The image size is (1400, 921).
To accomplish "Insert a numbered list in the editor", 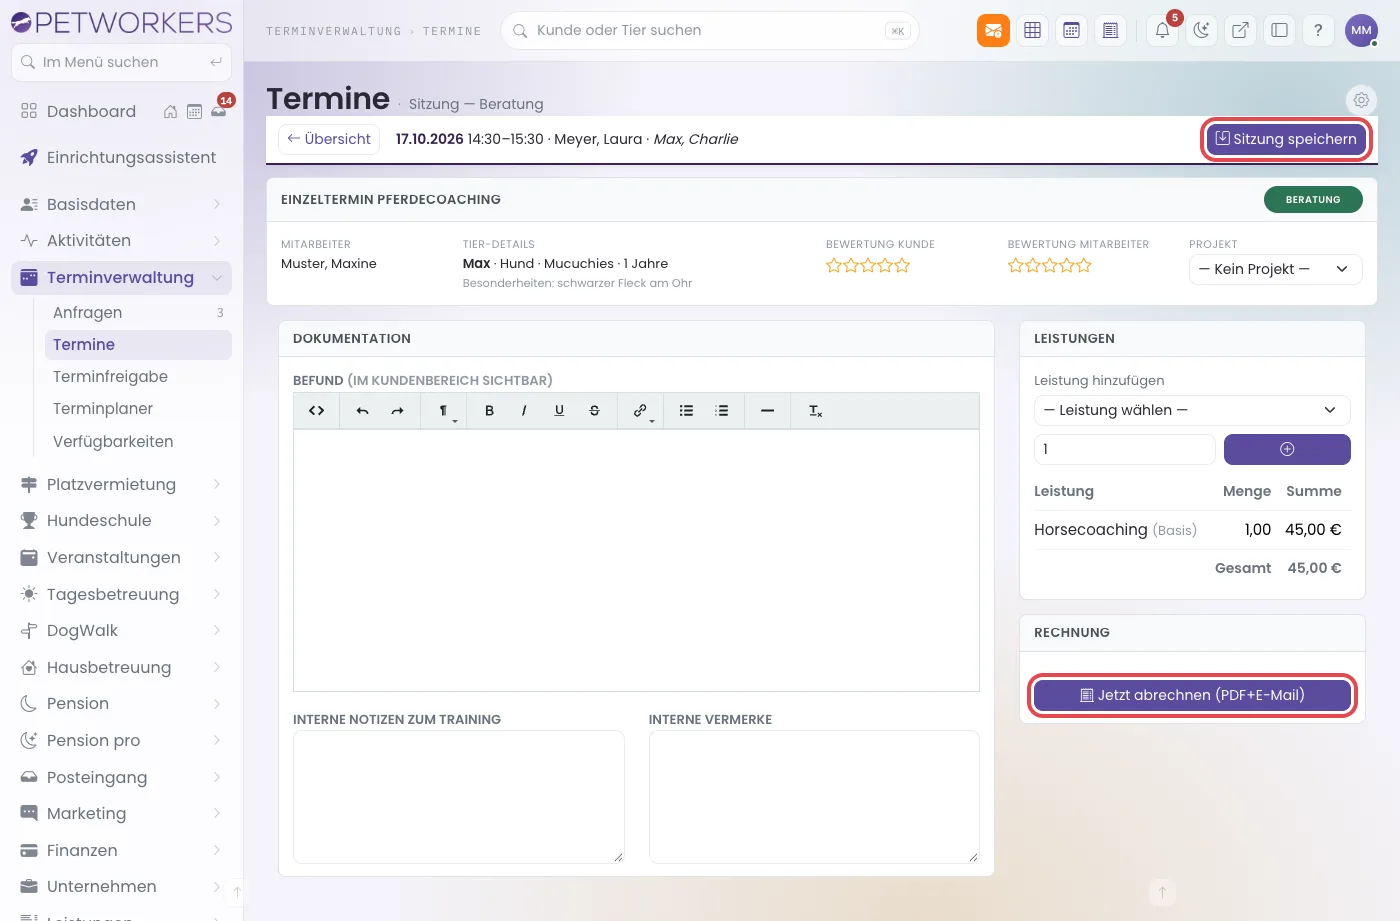I will coord(722,411).
